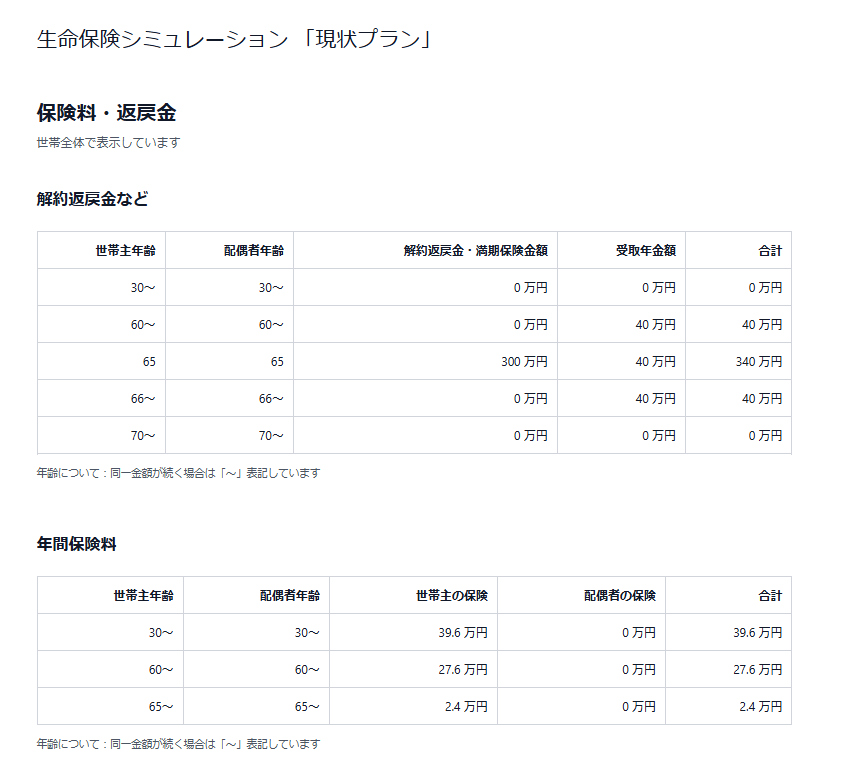Screen dimensions: 852x778
Task: Click 2.4 万円 in the 世帯主の保険 column
Action: point(465,706)
